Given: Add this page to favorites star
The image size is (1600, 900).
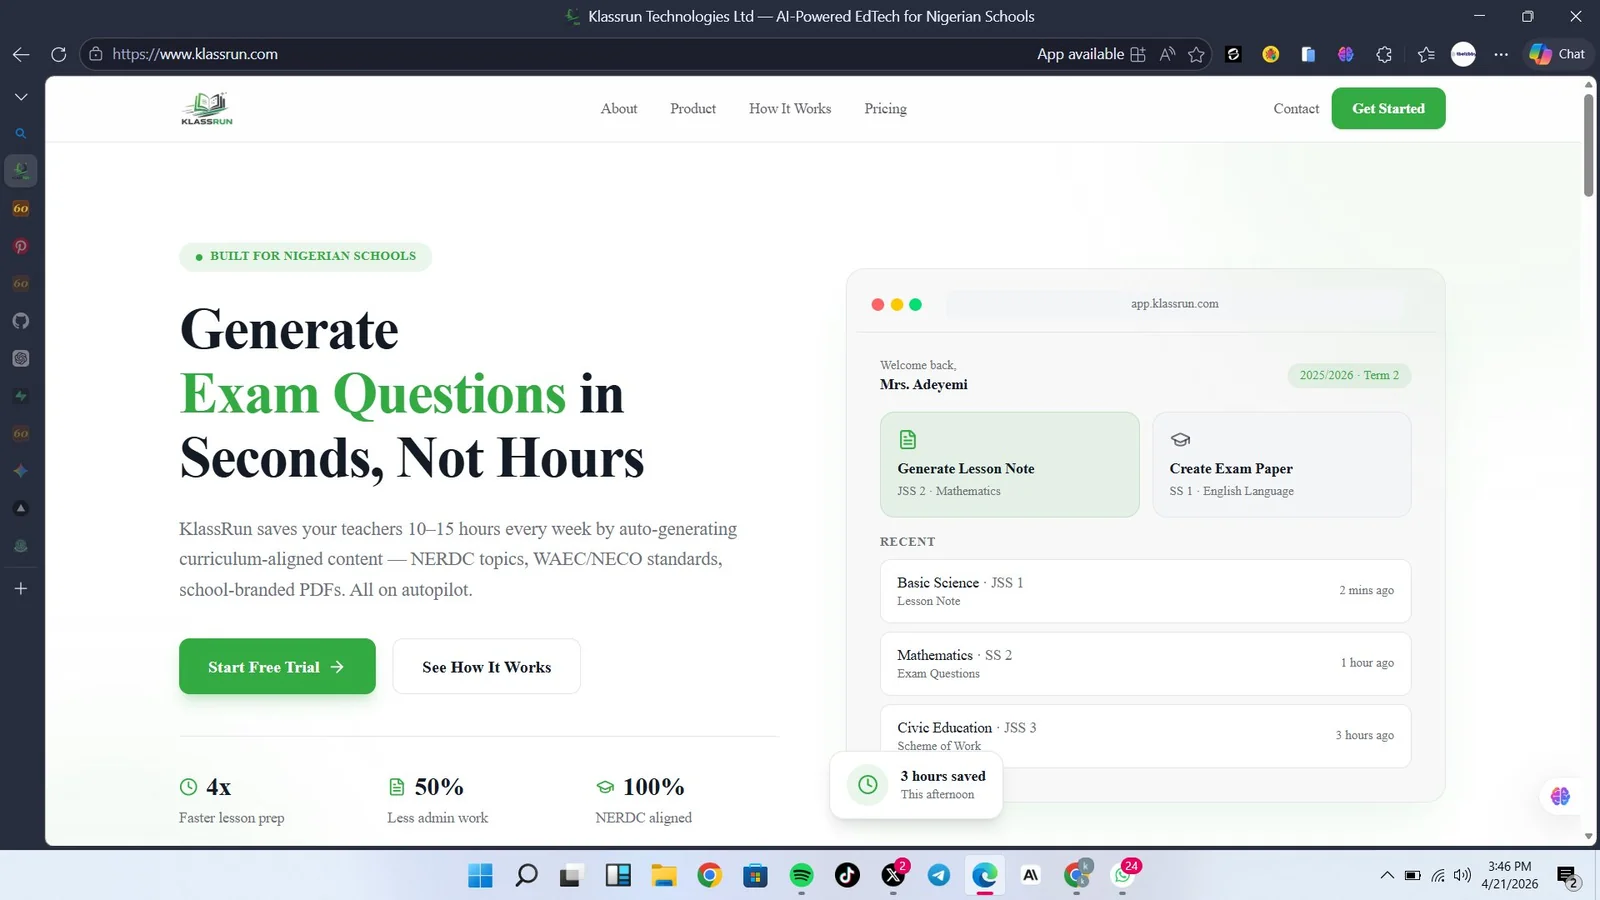Looking at the screenshot, I should pyautogui.click(x=1196, y=54).
